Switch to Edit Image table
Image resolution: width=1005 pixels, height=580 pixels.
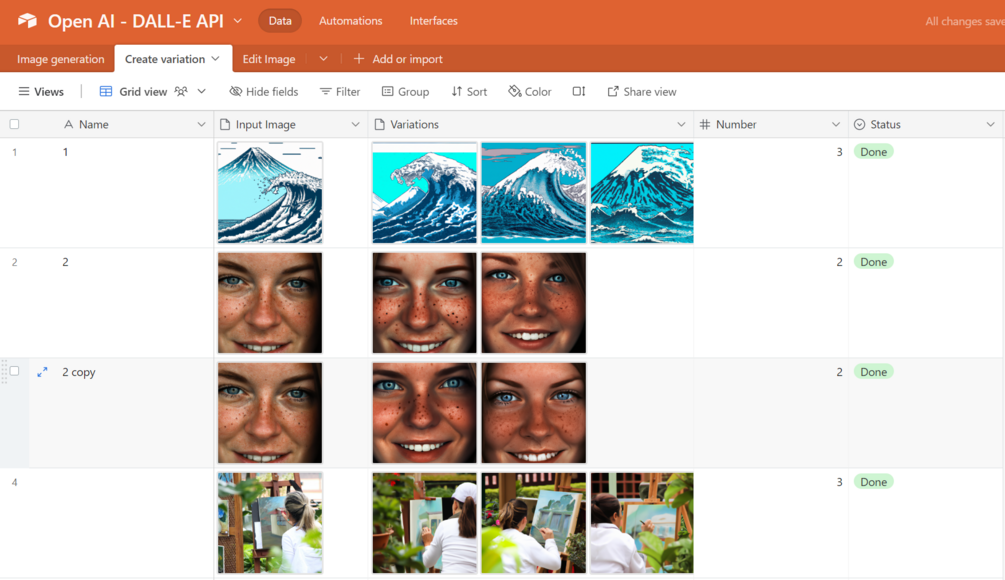(269, 59)
